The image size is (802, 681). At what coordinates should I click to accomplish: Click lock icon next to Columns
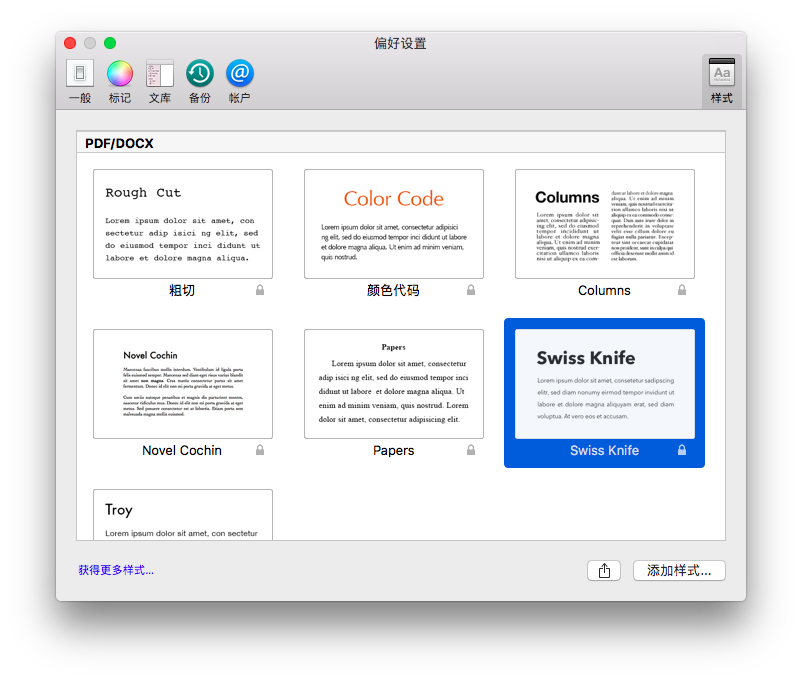coord(682,291)
